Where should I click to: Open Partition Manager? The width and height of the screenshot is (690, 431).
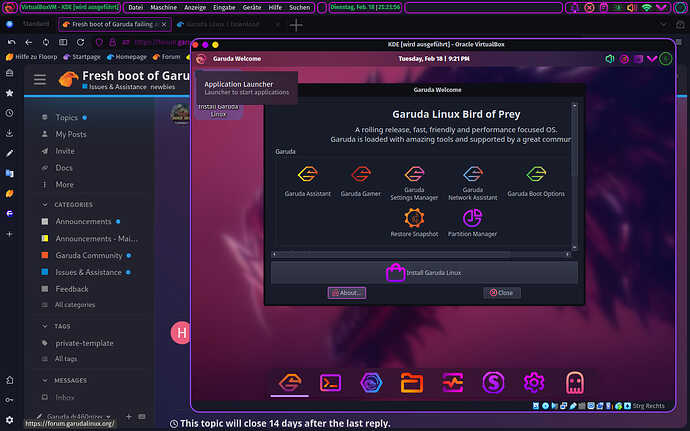tap(472, 223)
